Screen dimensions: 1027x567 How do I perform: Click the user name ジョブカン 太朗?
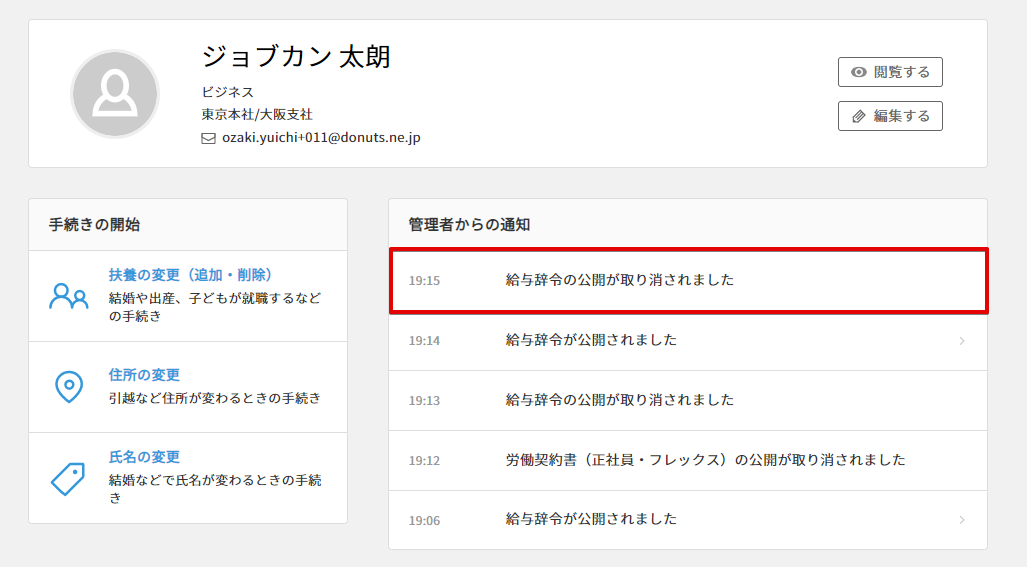296,56
